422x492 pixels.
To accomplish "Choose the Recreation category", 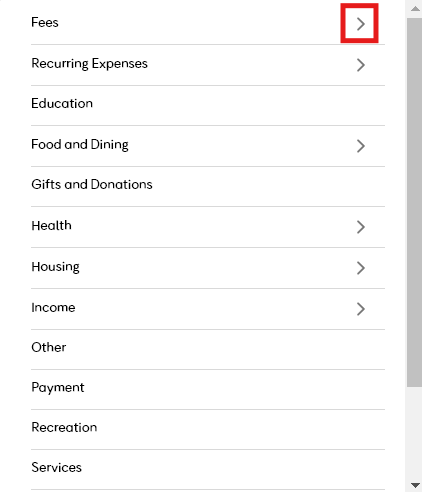I will (64, 427).
